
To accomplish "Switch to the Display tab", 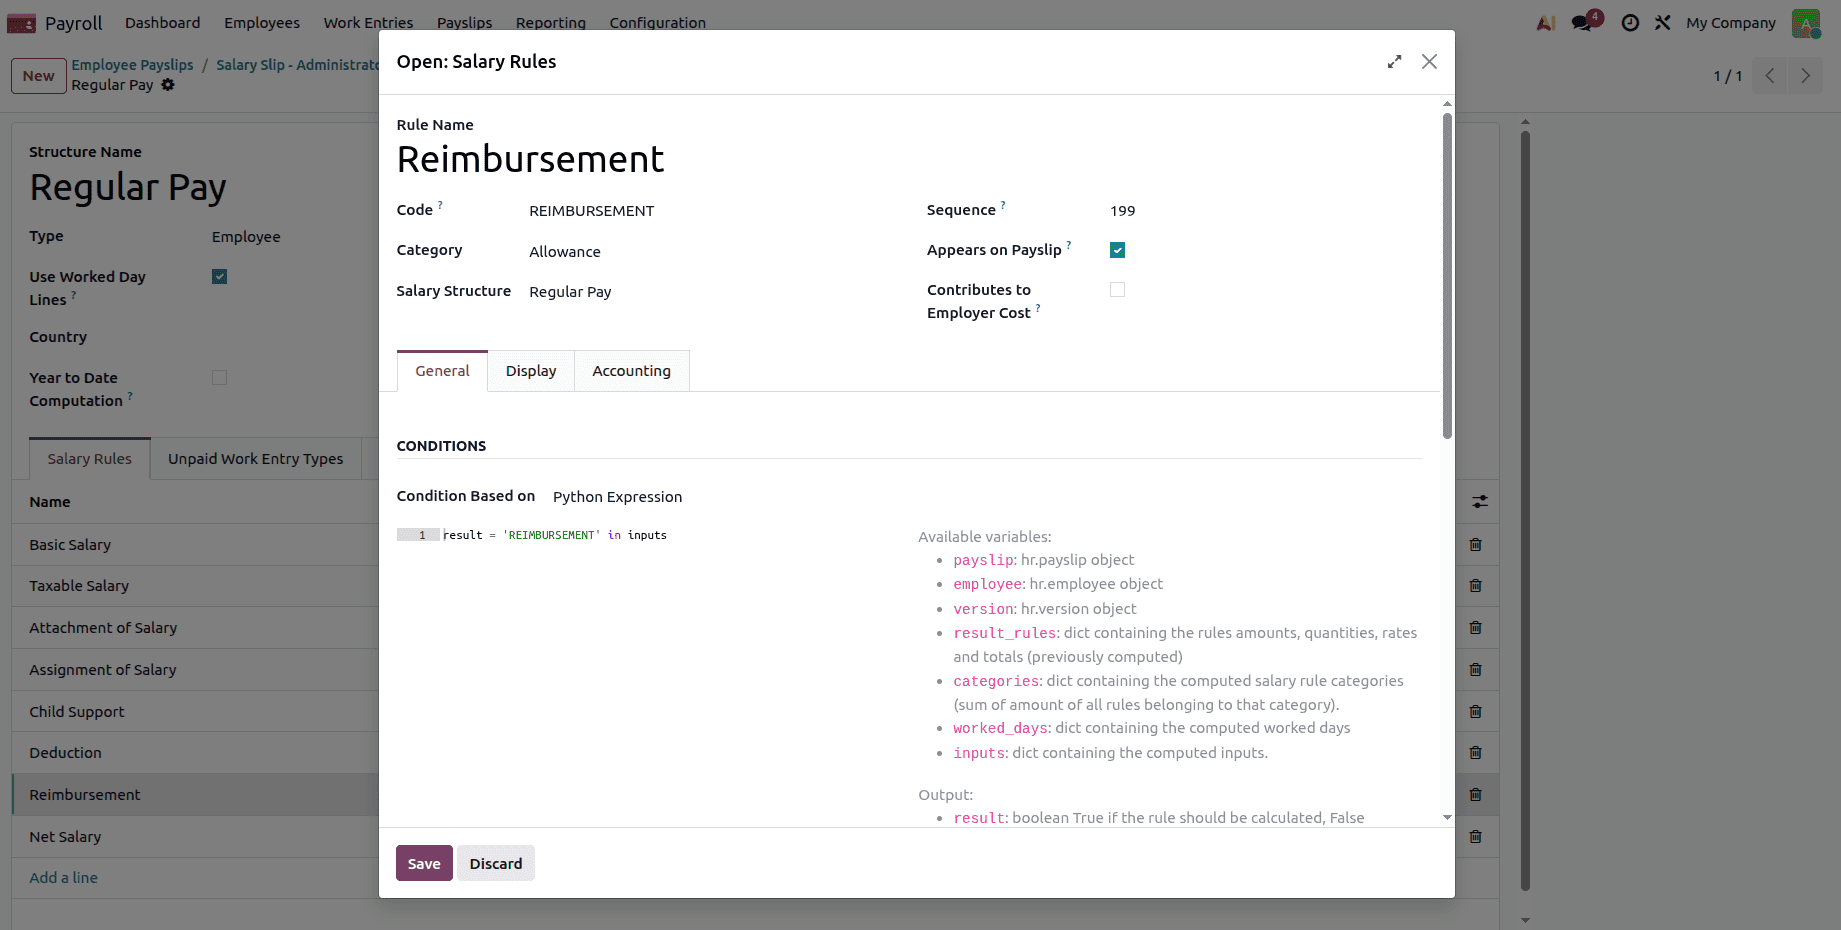I will tap(531, 371).
